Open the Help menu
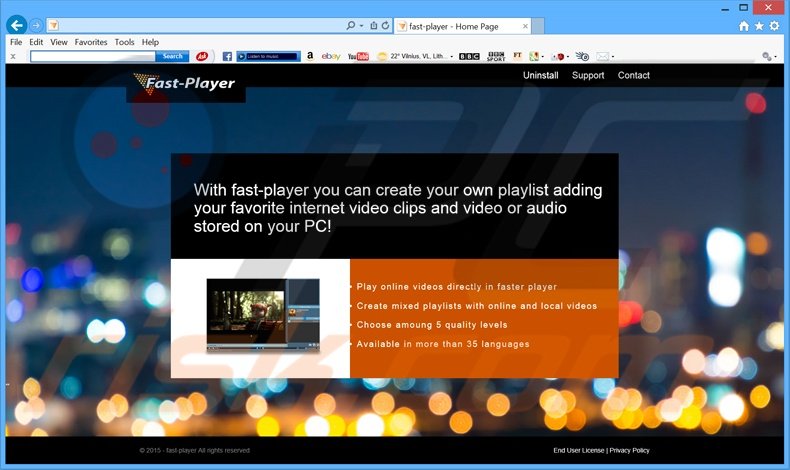 150,42
